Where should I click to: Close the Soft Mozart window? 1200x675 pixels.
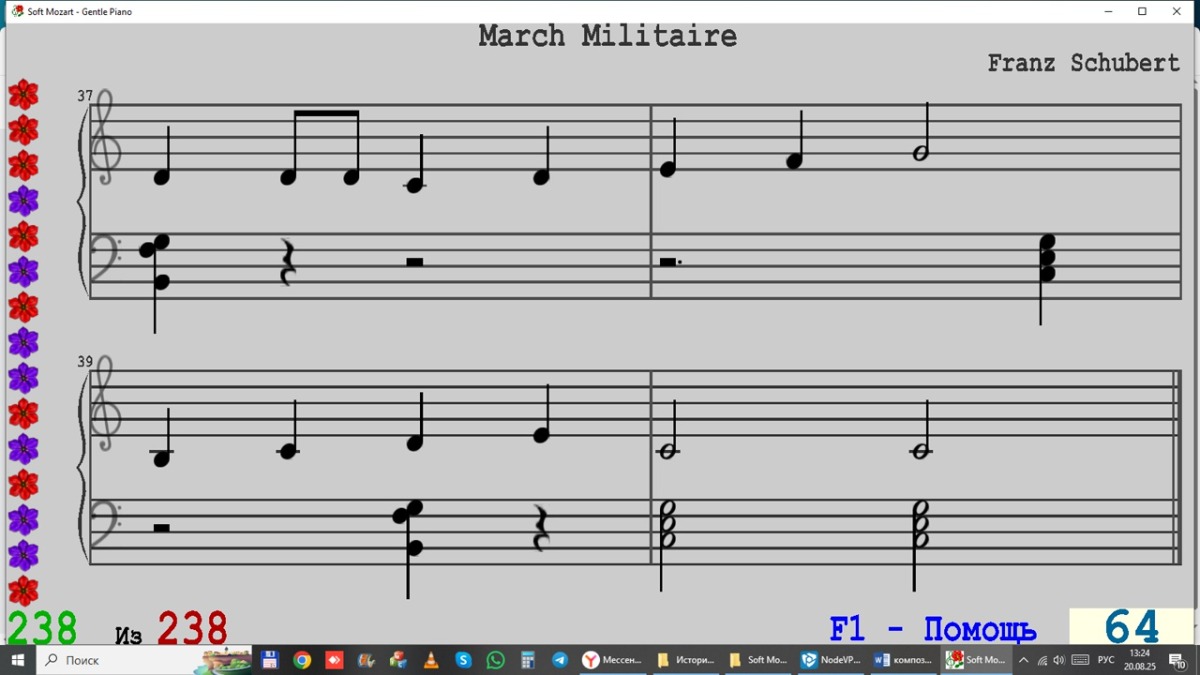coord(1177,11)
